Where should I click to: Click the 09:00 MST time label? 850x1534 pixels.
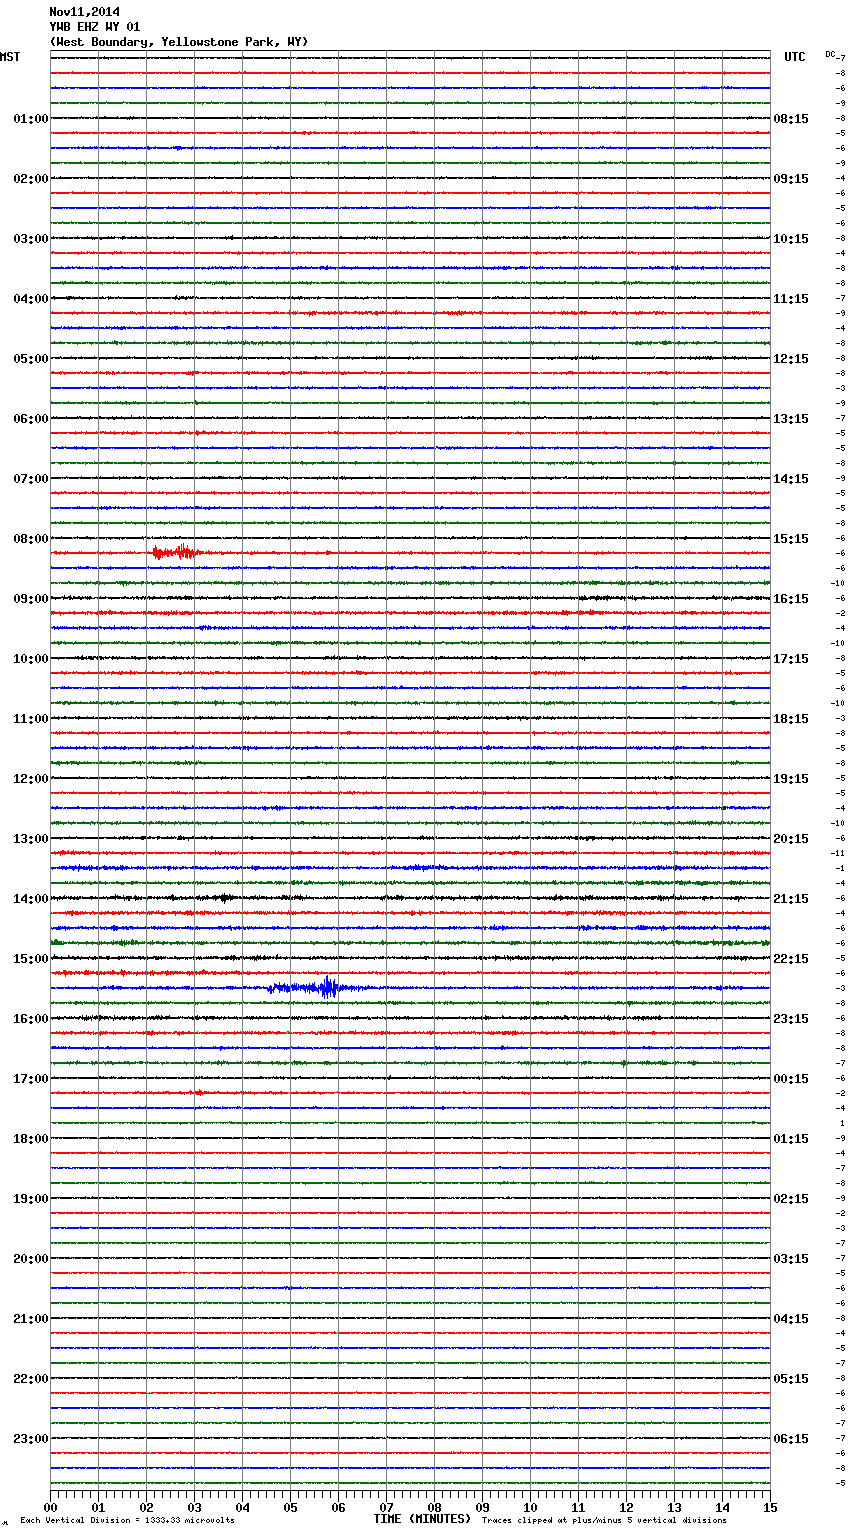[x=31, y=599]
